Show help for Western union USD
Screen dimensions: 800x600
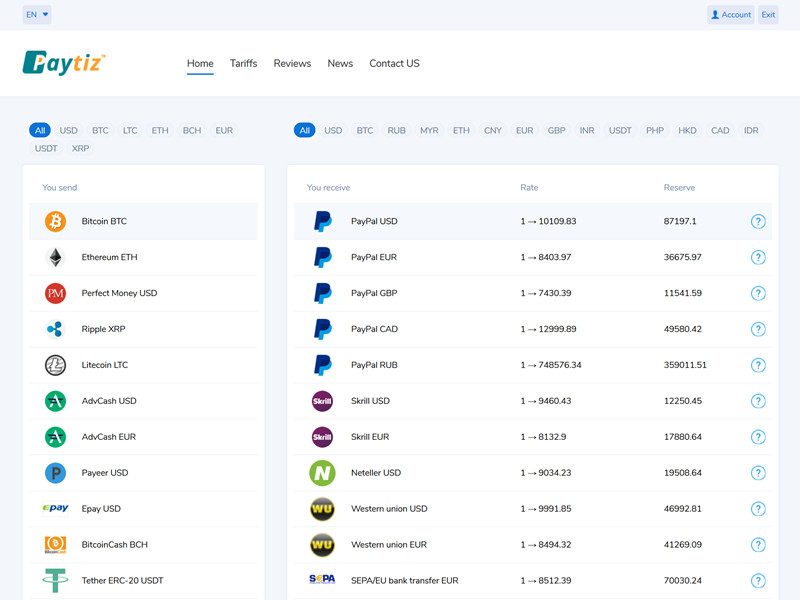point(758,509)
